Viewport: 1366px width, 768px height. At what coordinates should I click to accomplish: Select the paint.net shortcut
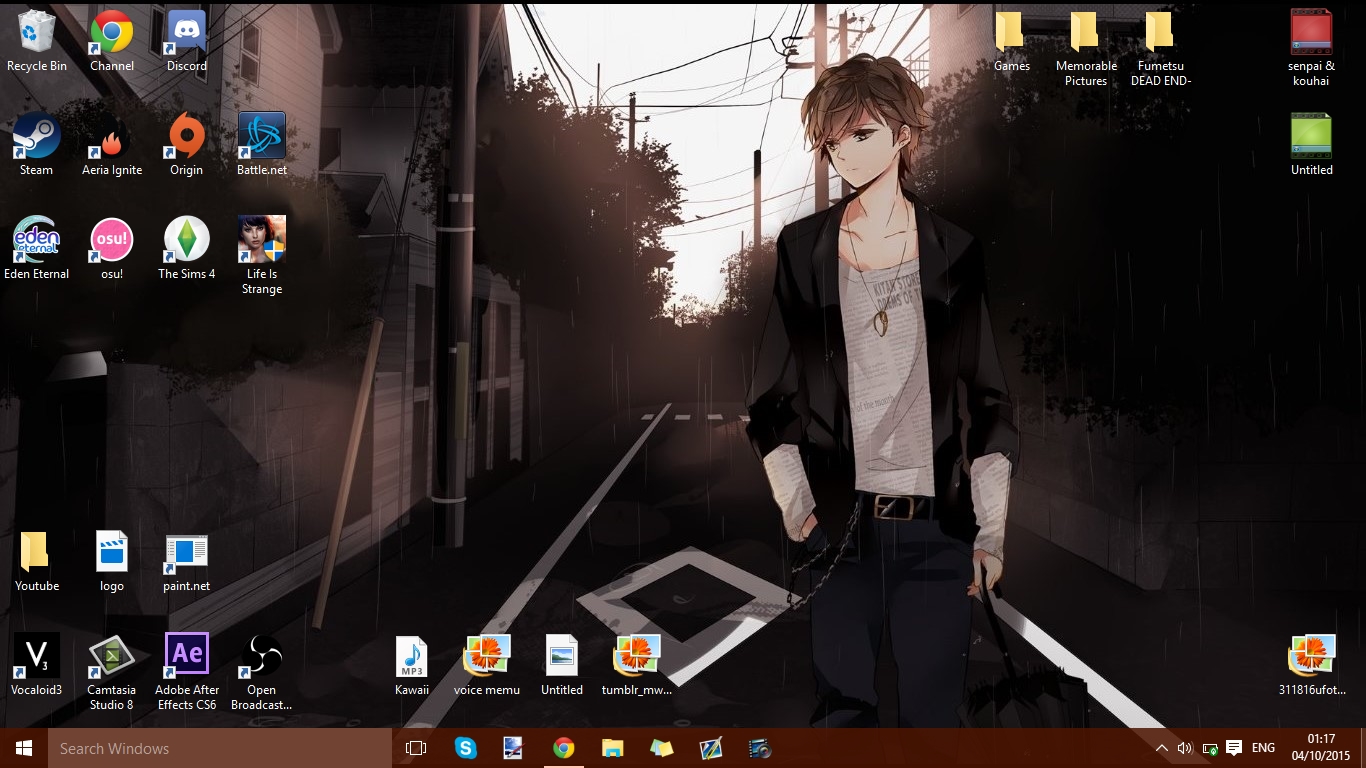pos(186,561)
